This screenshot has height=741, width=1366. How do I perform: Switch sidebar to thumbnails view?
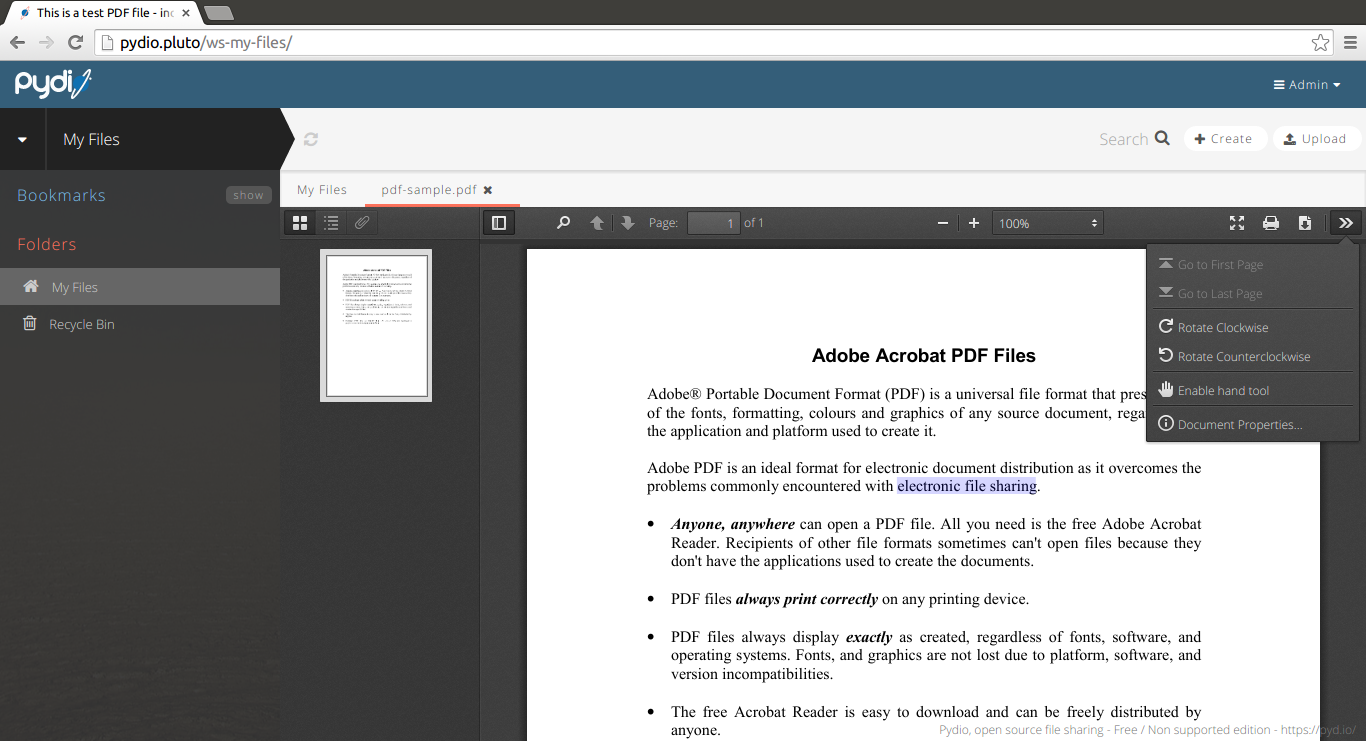coord(300,223)
